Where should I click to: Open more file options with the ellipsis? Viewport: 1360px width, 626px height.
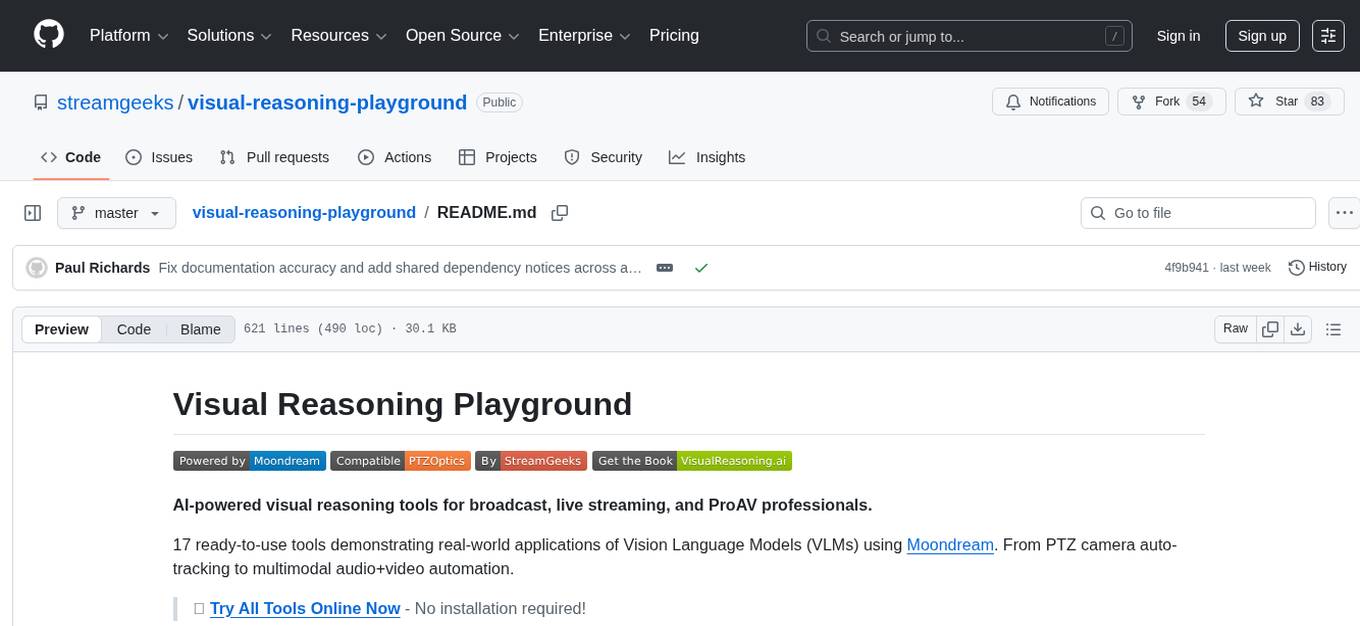pyautogui.click(x=1344, y=212)
